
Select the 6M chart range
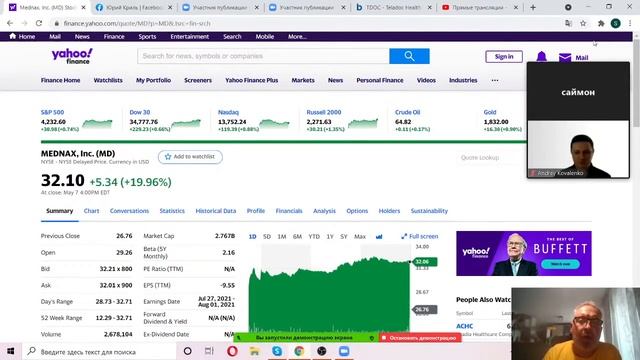(297, 236)
